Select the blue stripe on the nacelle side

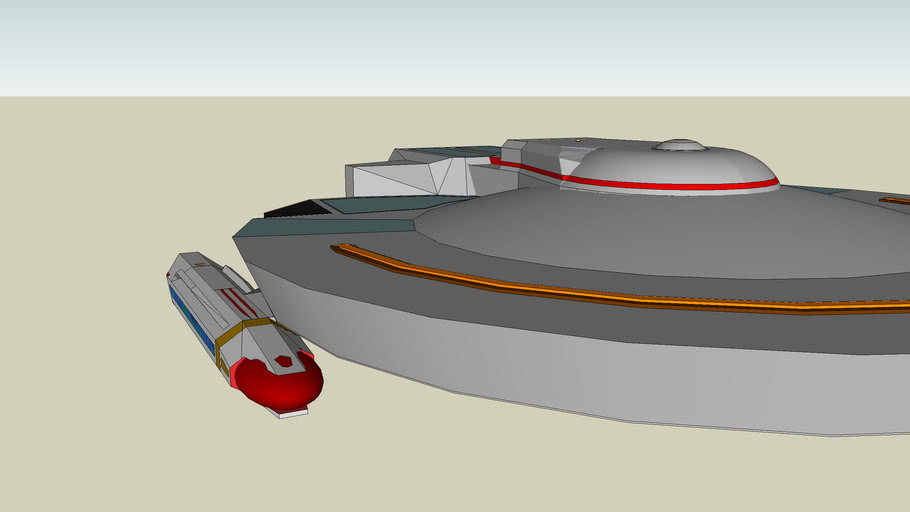(193, 316)
